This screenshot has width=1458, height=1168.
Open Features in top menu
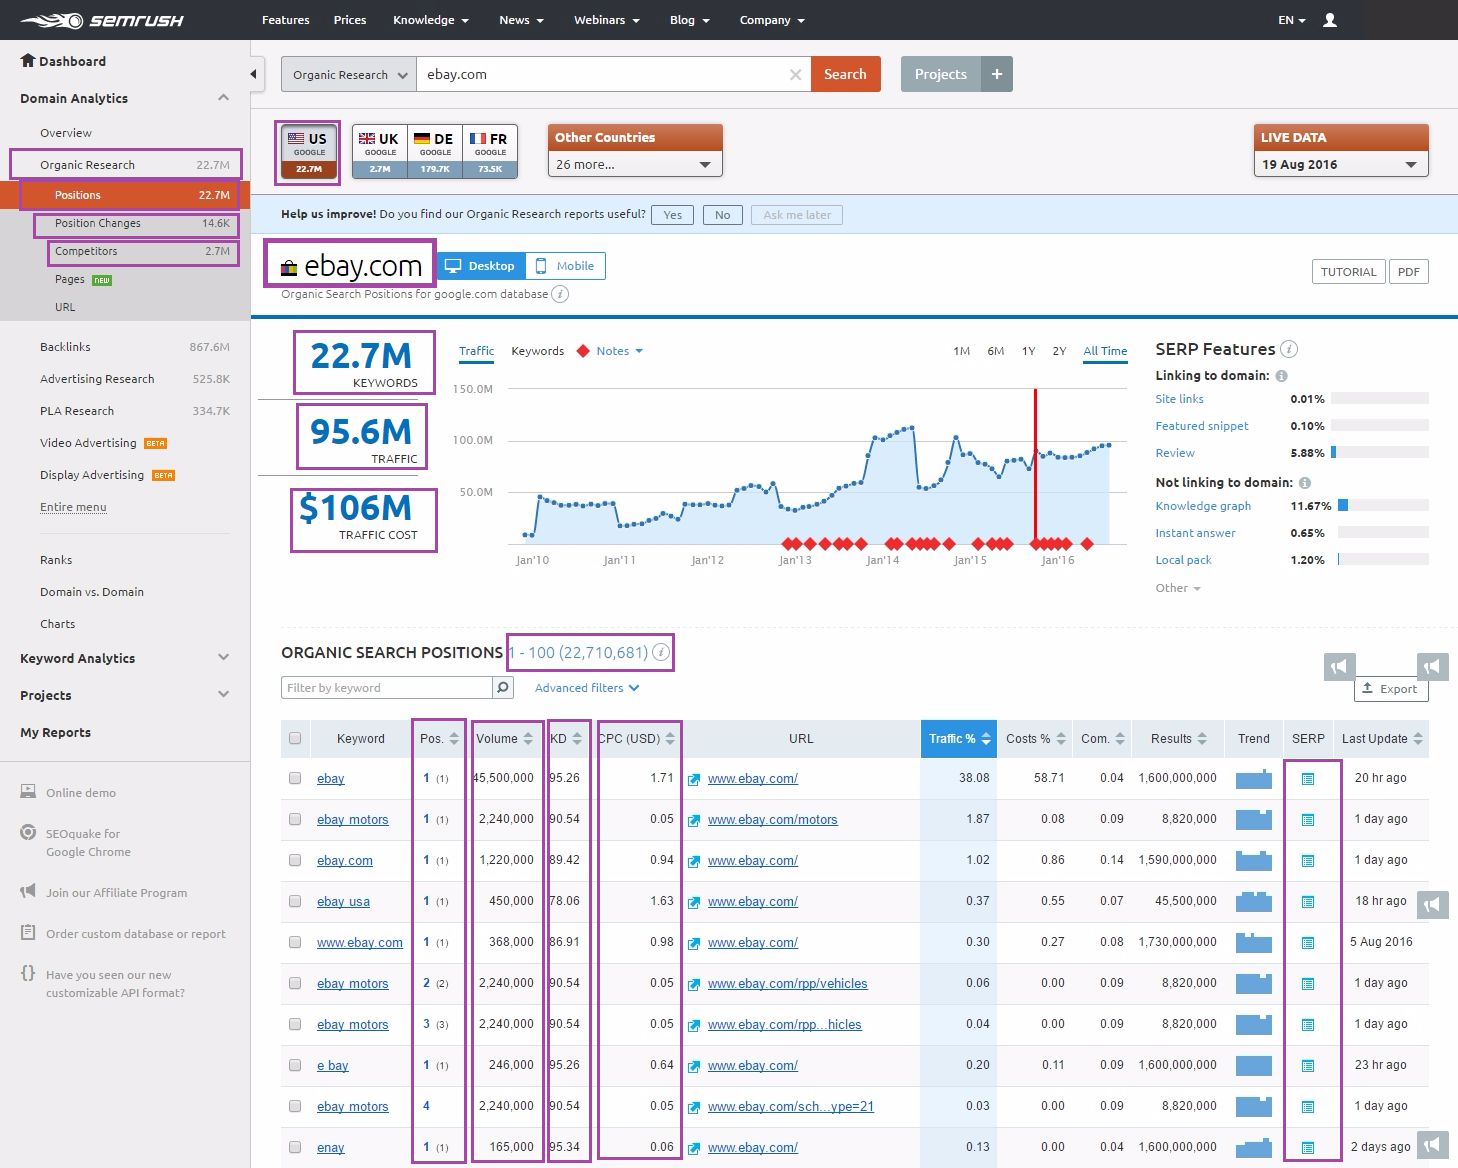coord(286,20)
